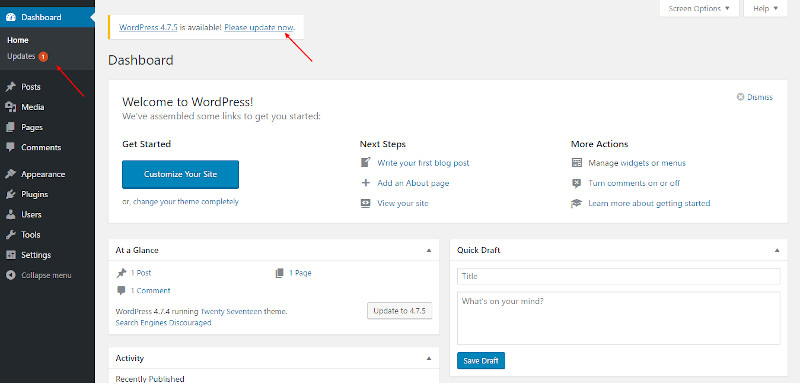Click the Tools wrench icon
Viewport: 800px width, 383px height.
[10, 235]
